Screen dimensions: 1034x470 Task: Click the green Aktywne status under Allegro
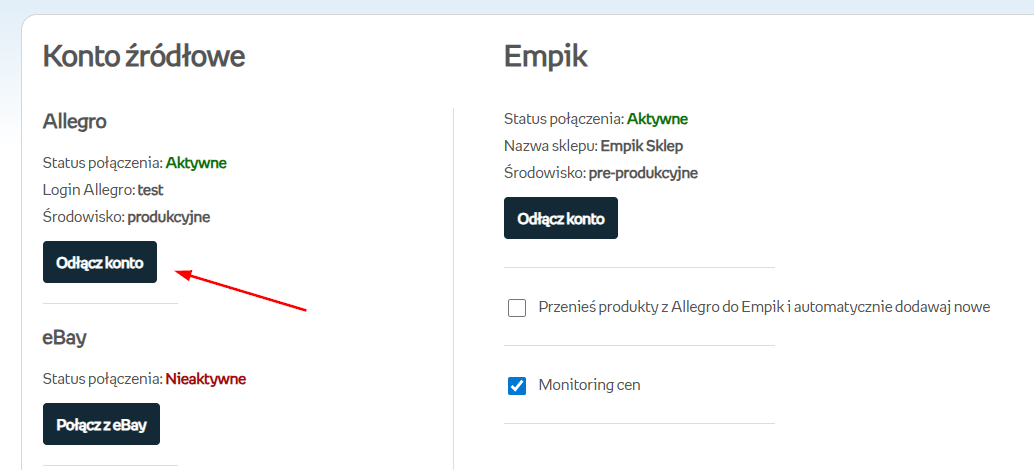click(x=196, y=162)
